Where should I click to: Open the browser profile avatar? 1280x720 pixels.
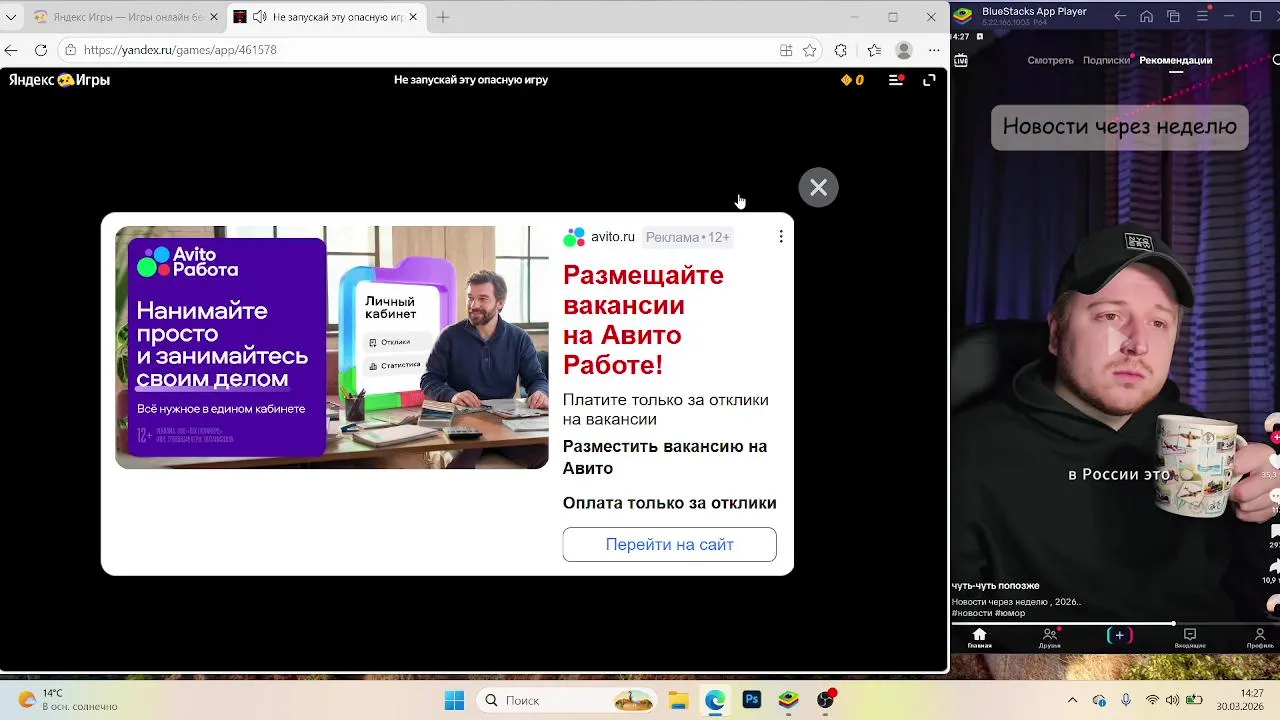[904, 50]
